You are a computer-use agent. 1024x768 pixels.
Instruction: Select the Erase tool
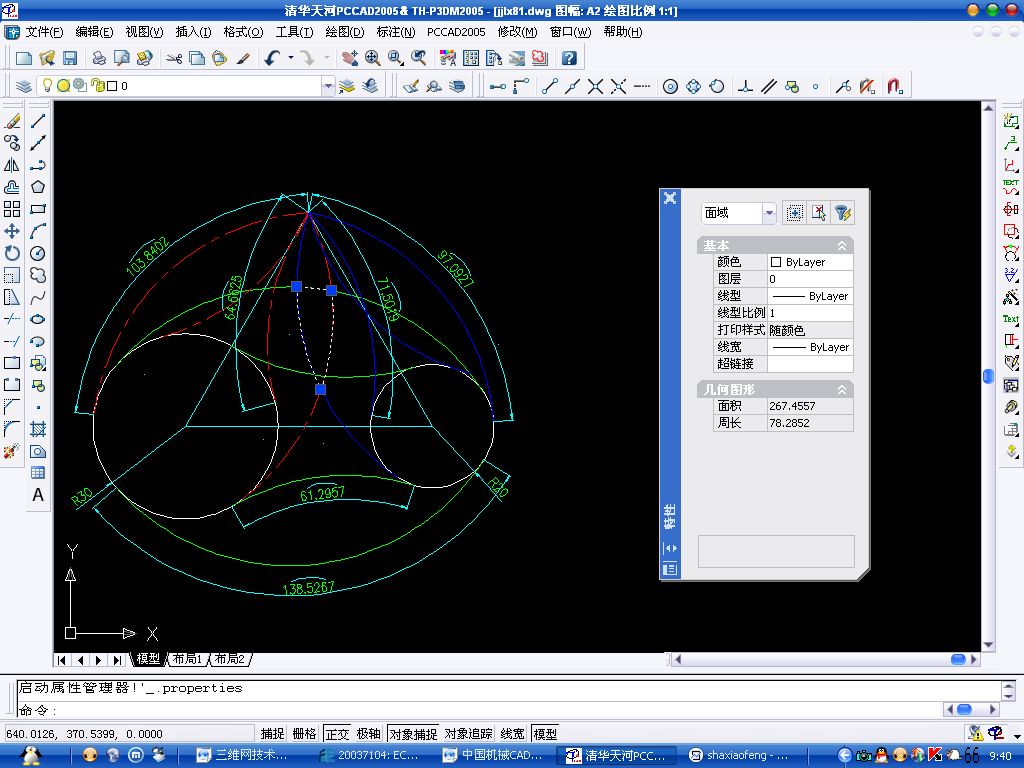(12, 121)
